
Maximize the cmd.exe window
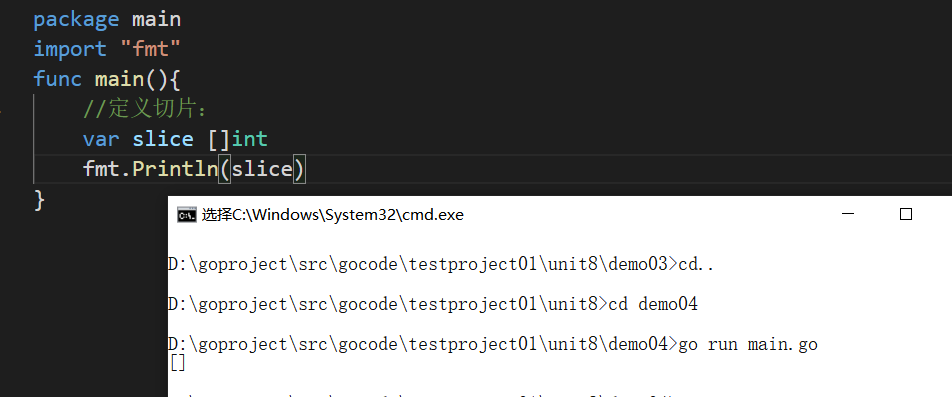pyautogui.click(x=906, y=214)
